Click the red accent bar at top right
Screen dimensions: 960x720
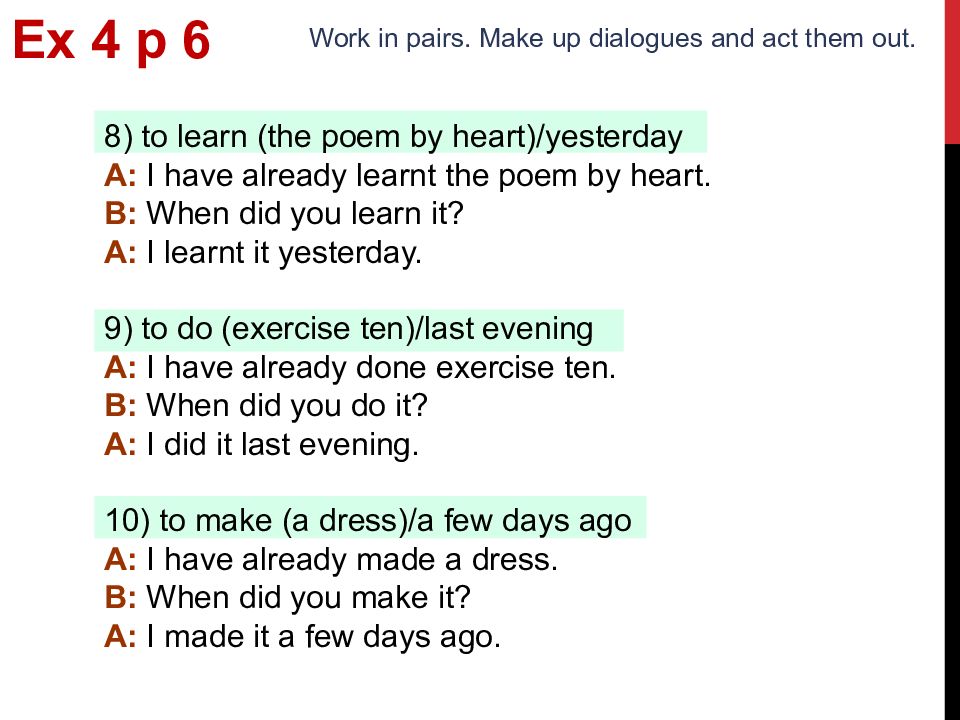coord(952,72)
